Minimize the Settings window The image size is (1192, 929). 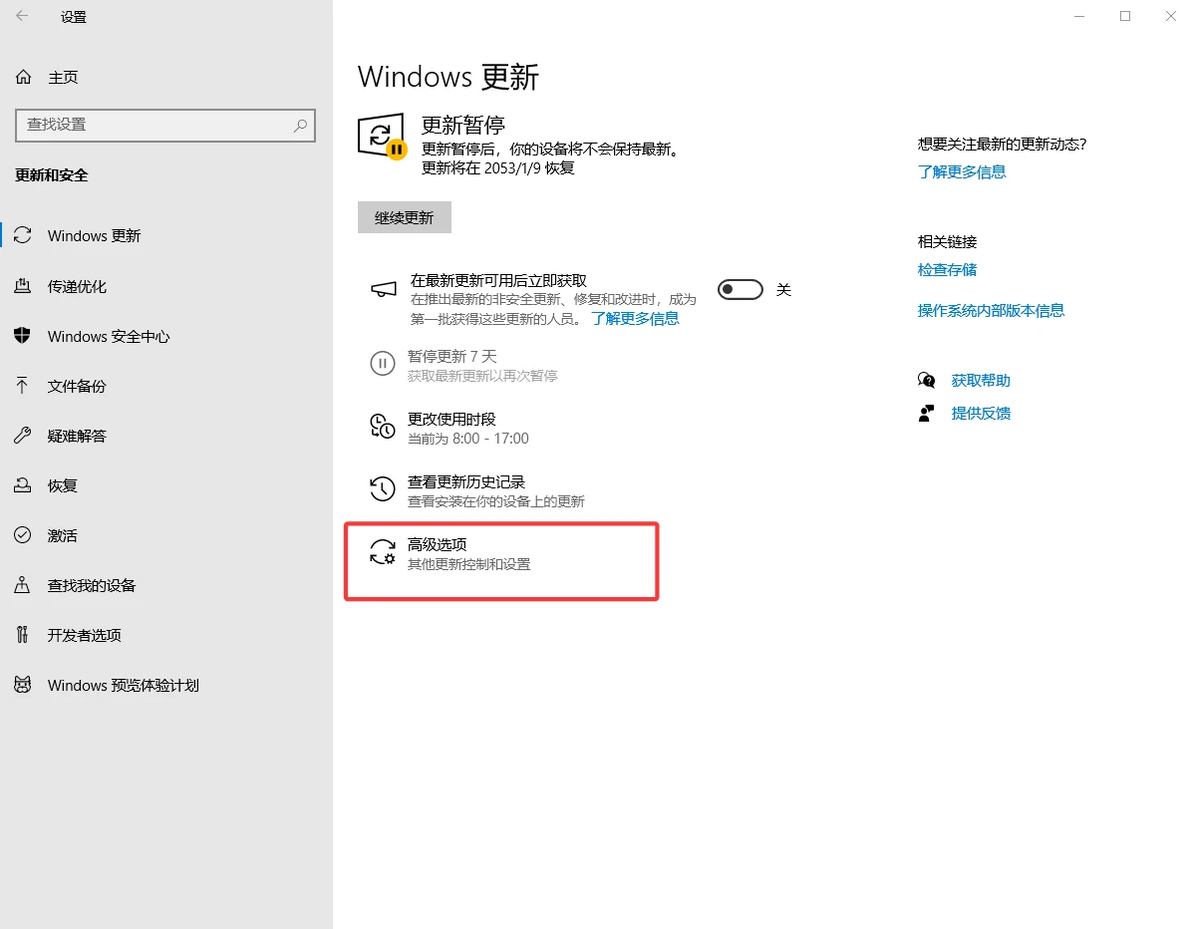point(1079,16)
